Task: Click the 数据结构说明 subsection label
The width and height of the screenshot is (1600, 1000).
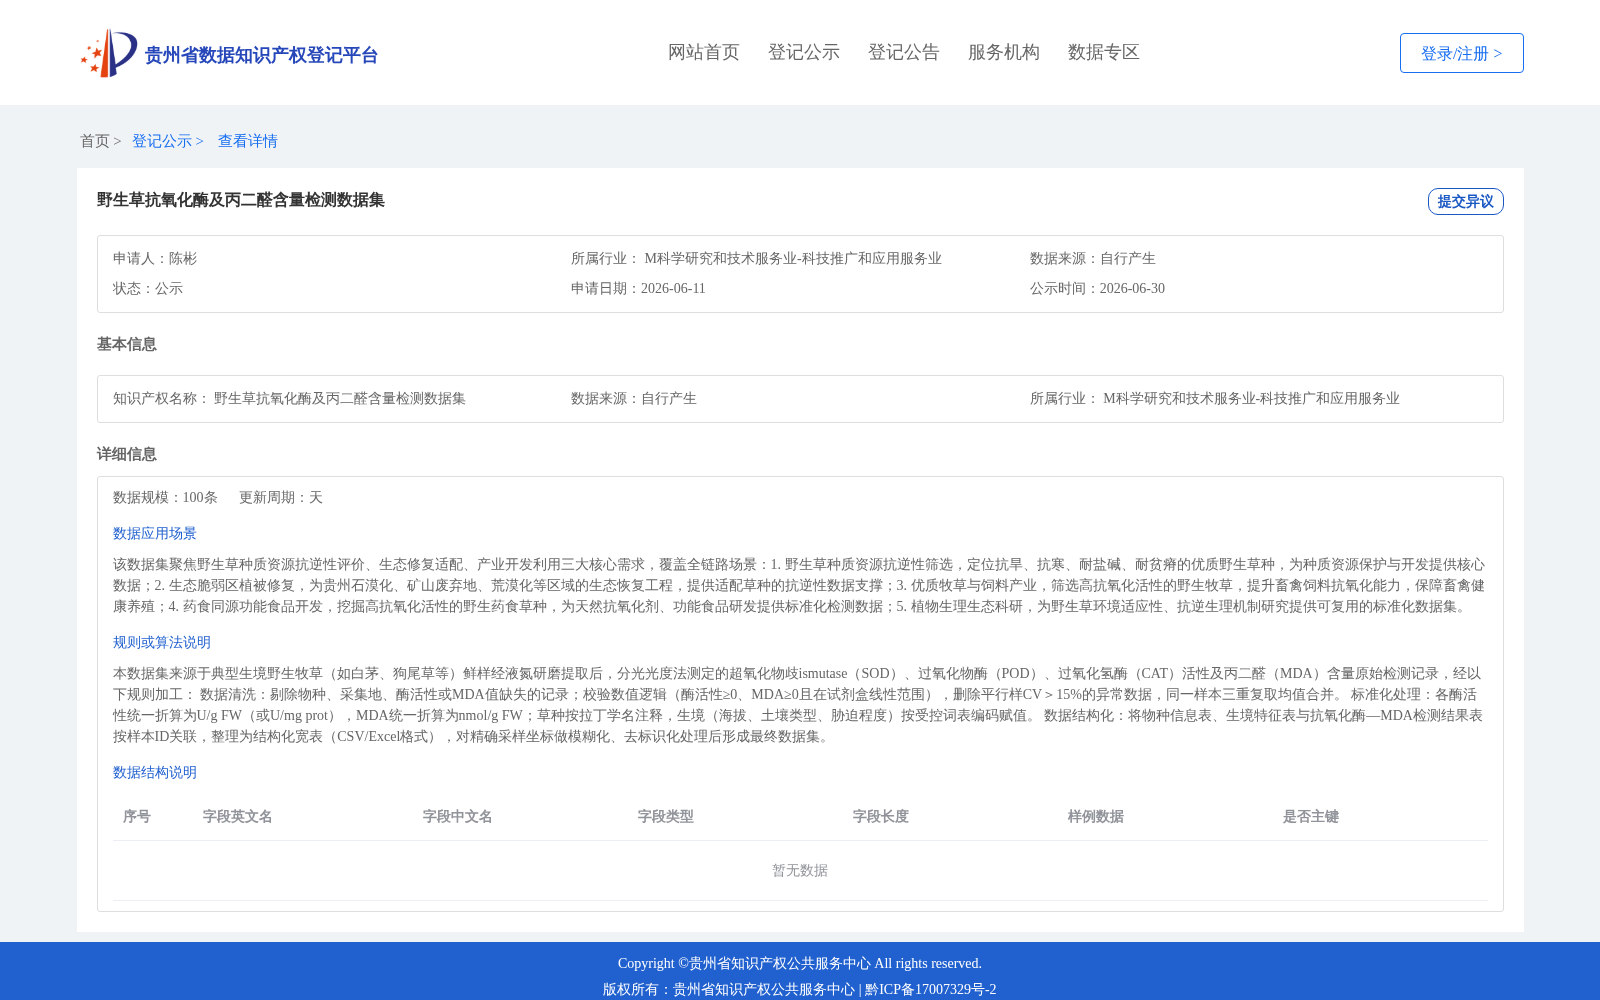Action: 155,772
